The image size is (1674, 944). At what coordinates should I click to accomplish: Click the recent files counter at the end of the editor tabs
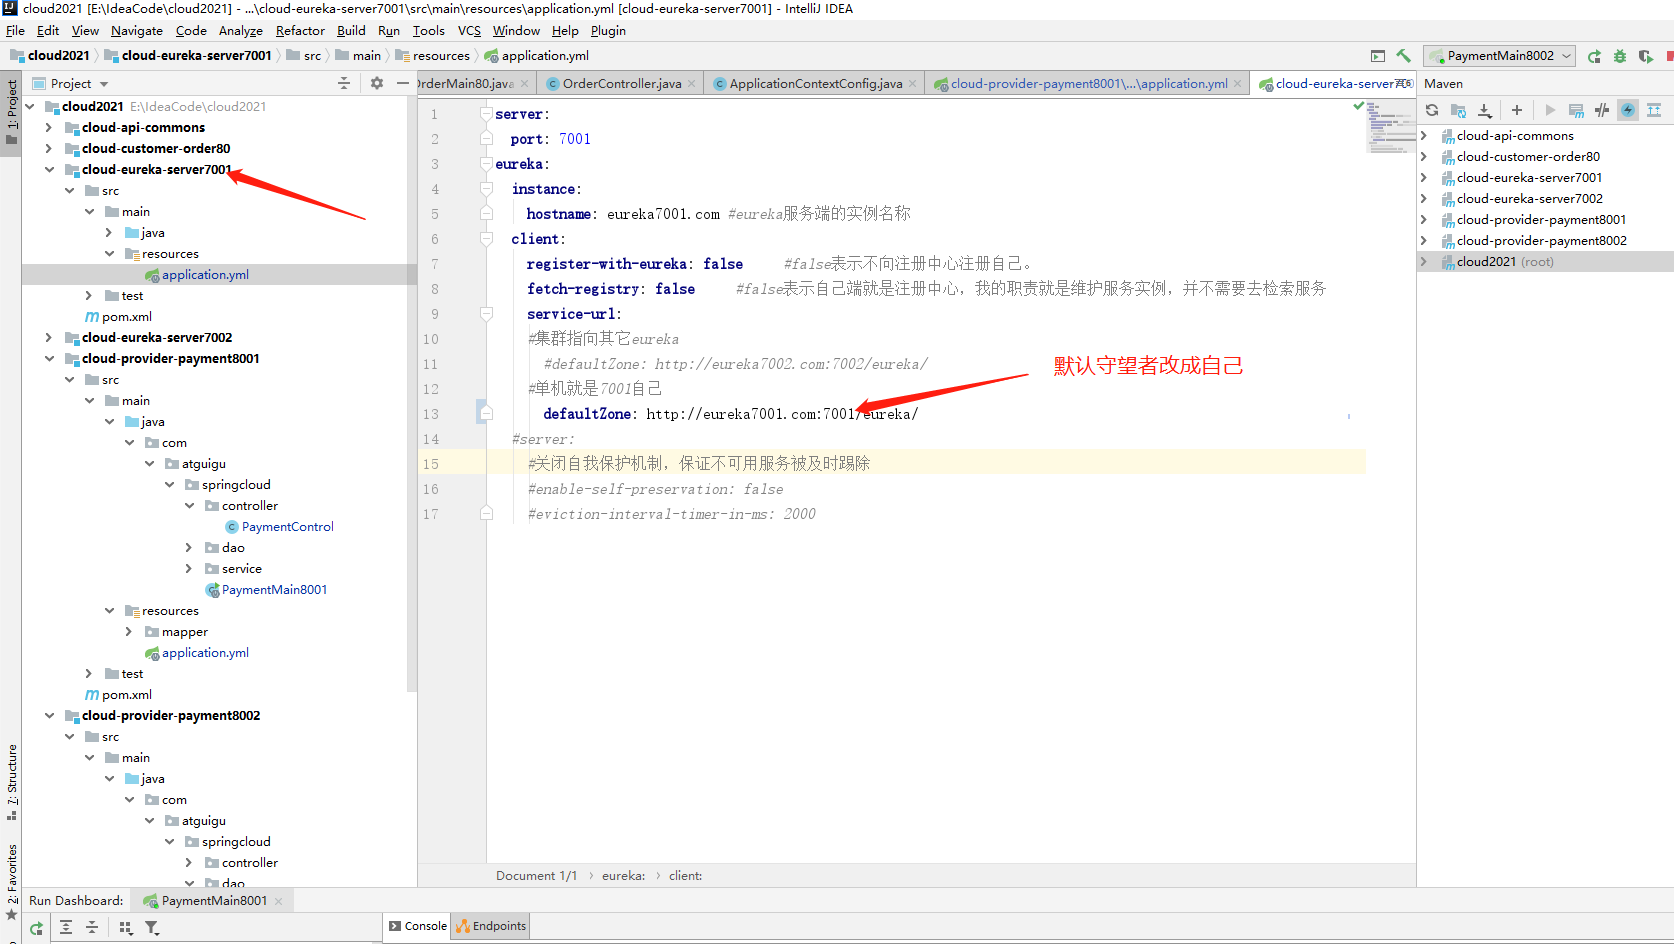pos(1406,83)
